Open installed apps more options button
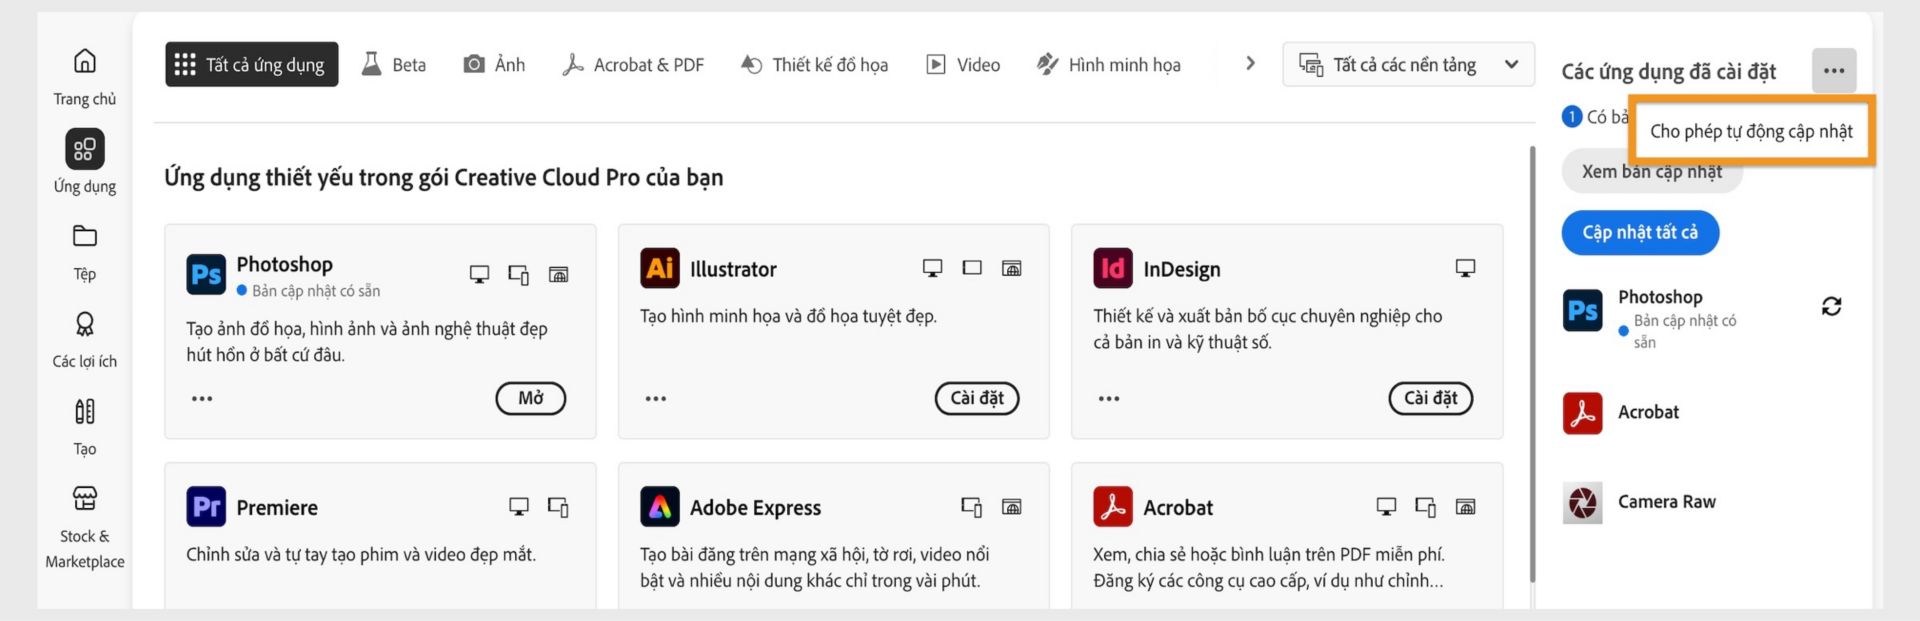This screenshot has width=1920, height=621. tap(1833, 70)
